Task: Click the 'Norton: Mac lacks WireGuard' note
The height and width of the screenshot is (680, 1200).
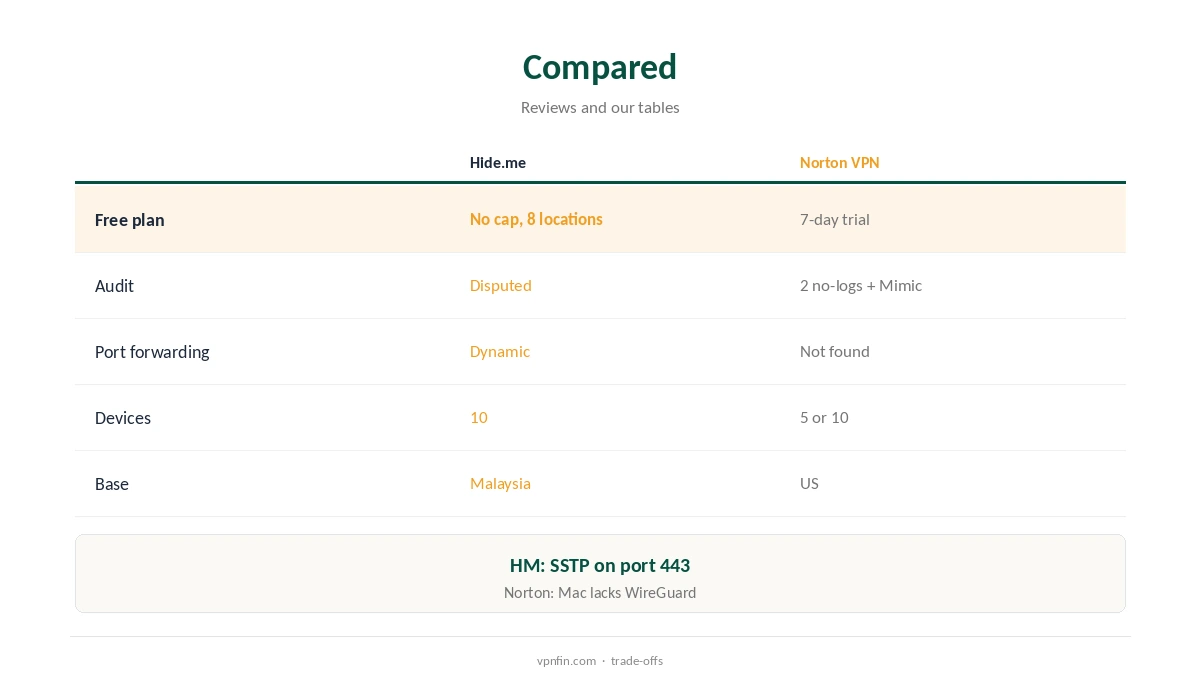Action: tap(600, 592)
